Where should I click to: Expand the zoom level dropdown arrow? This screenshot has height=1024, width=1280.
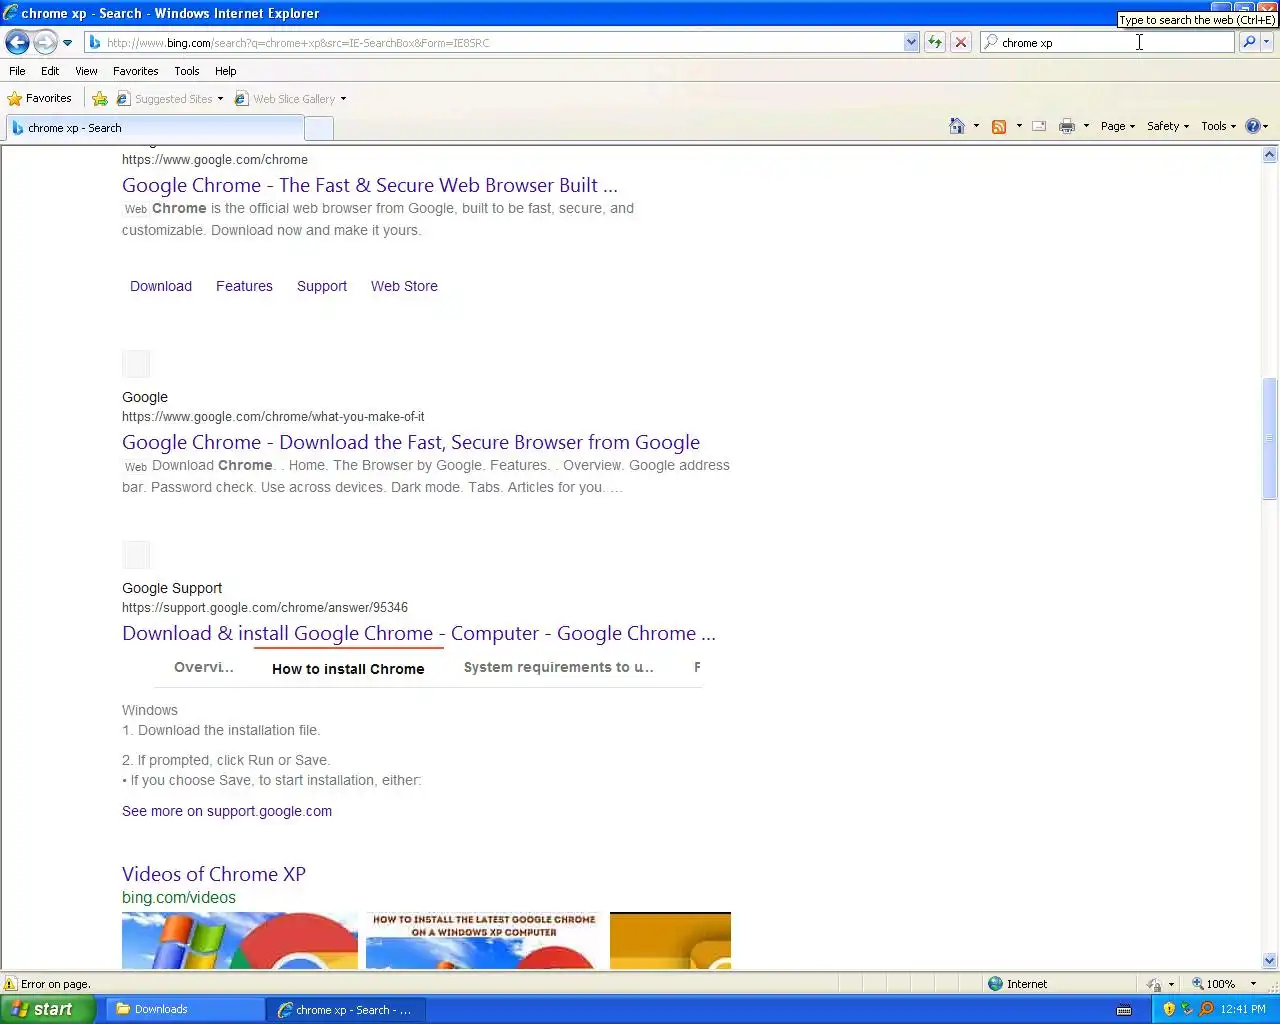[1253, 984]
